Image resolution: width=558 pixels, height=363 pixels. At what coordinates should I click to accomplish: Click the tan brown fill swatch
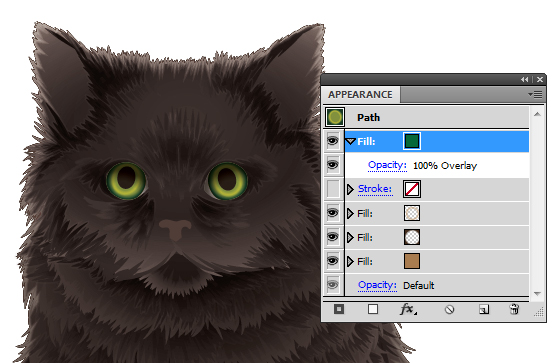tap(412, 261)
